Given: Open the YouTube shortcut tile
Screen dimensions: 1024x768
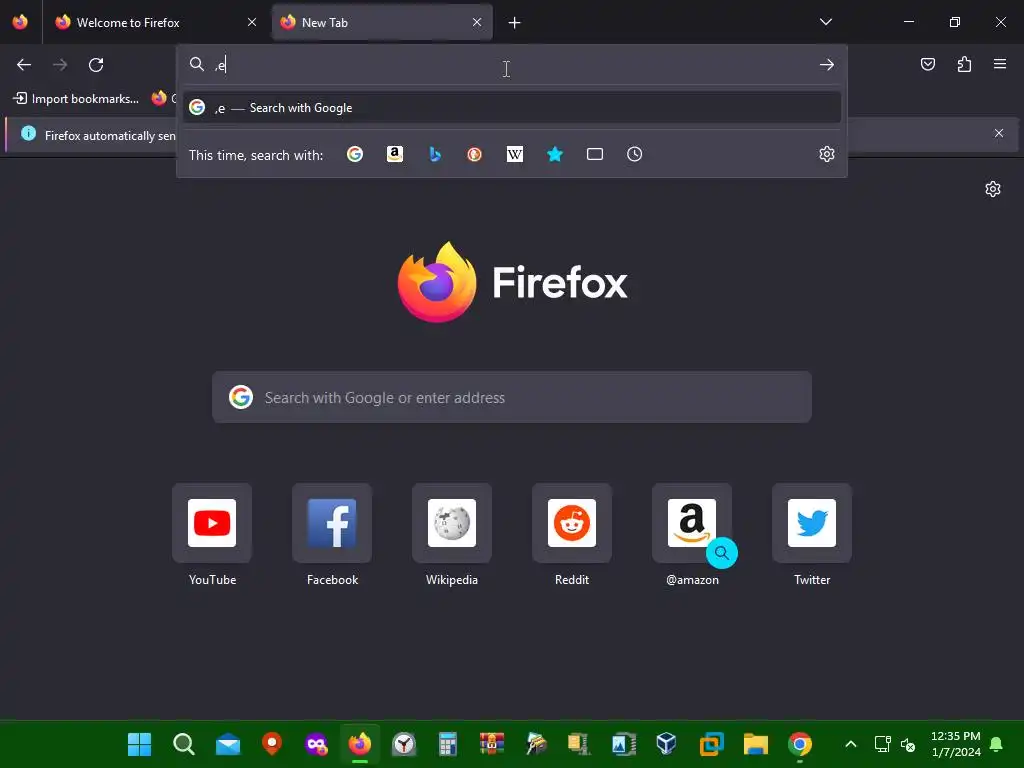Looking at the screenshot, I should point(212,523).
